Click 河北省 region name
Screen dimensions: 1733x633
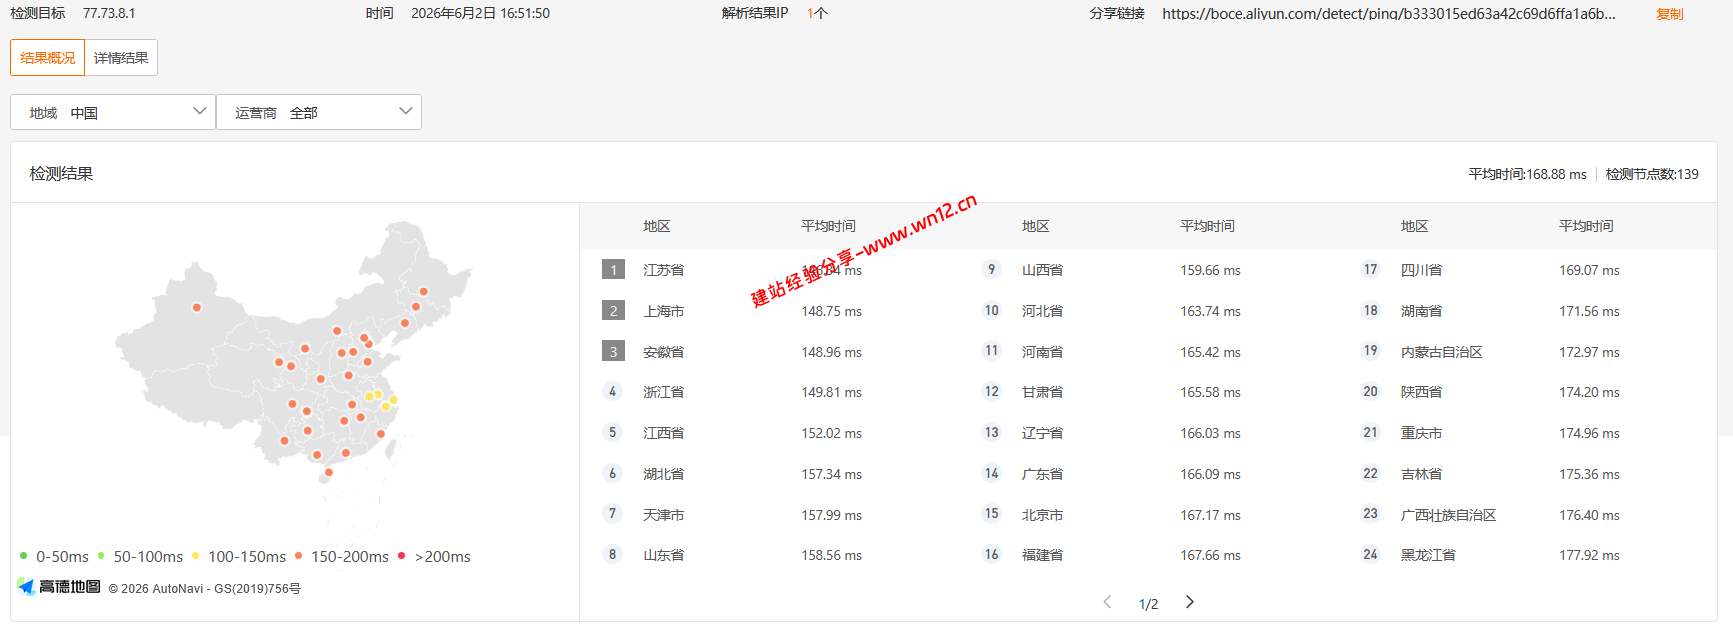[1042, 311]
